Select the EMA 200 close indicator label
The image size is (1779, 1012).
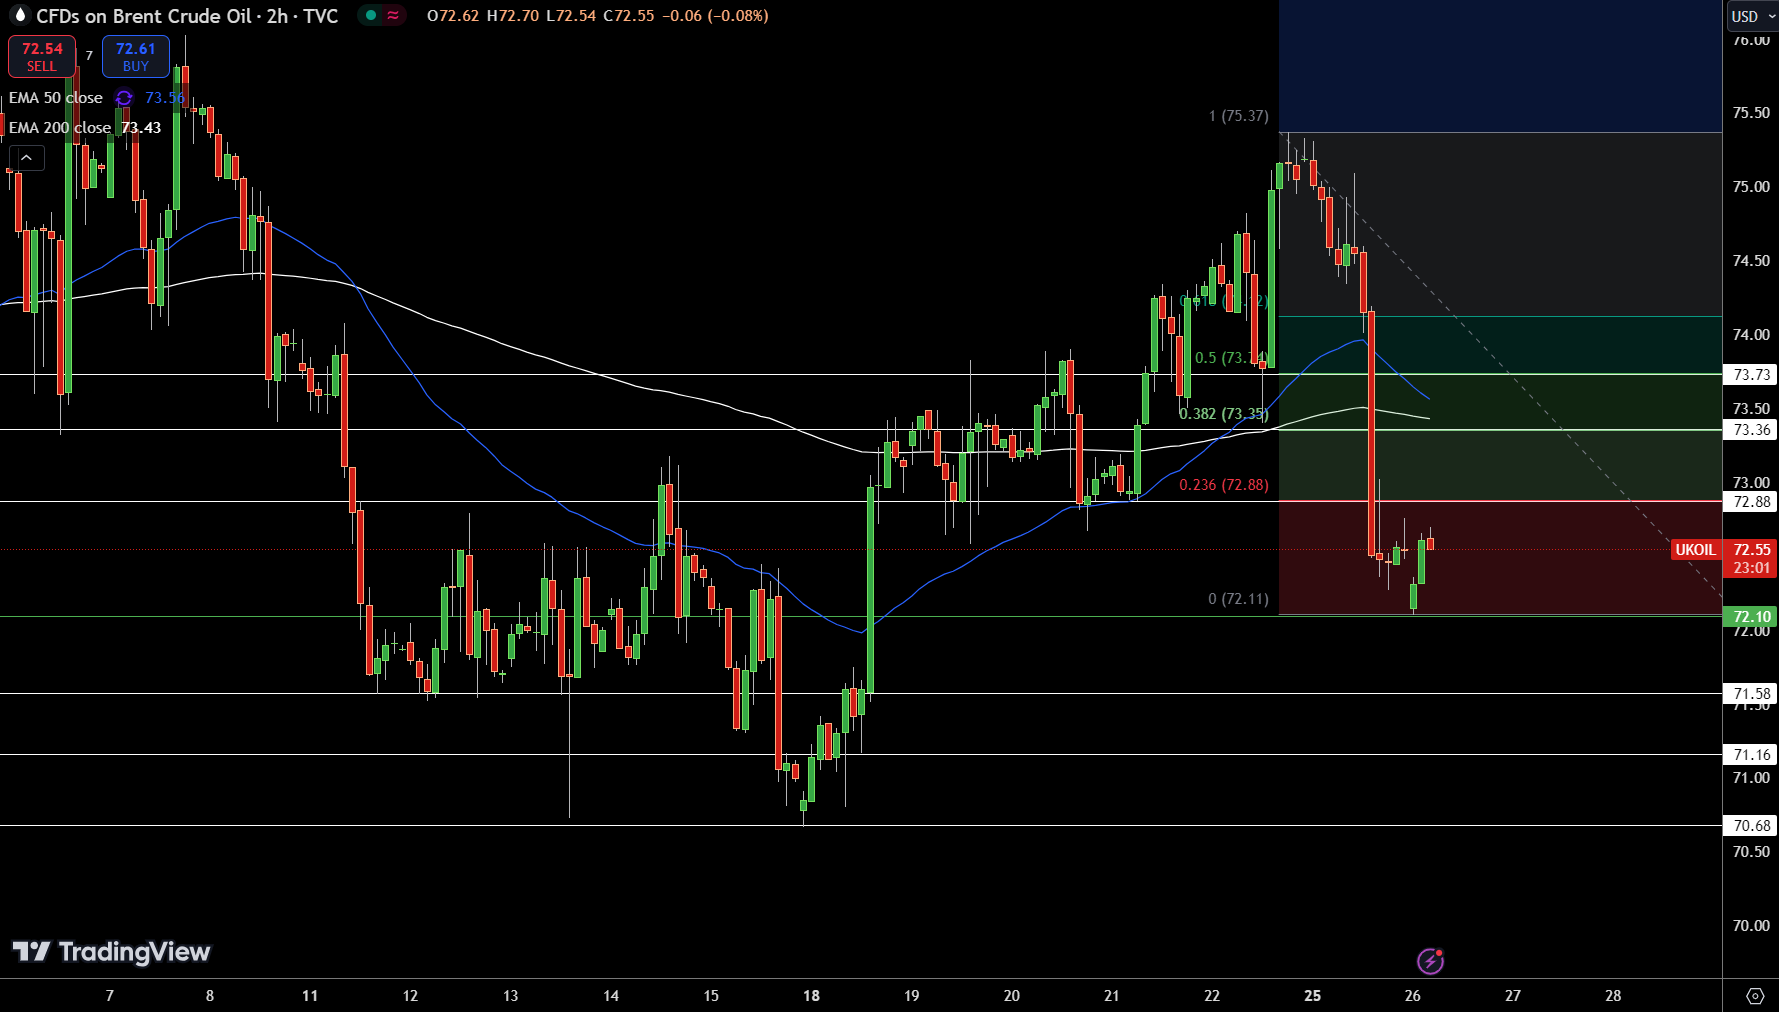60,128
